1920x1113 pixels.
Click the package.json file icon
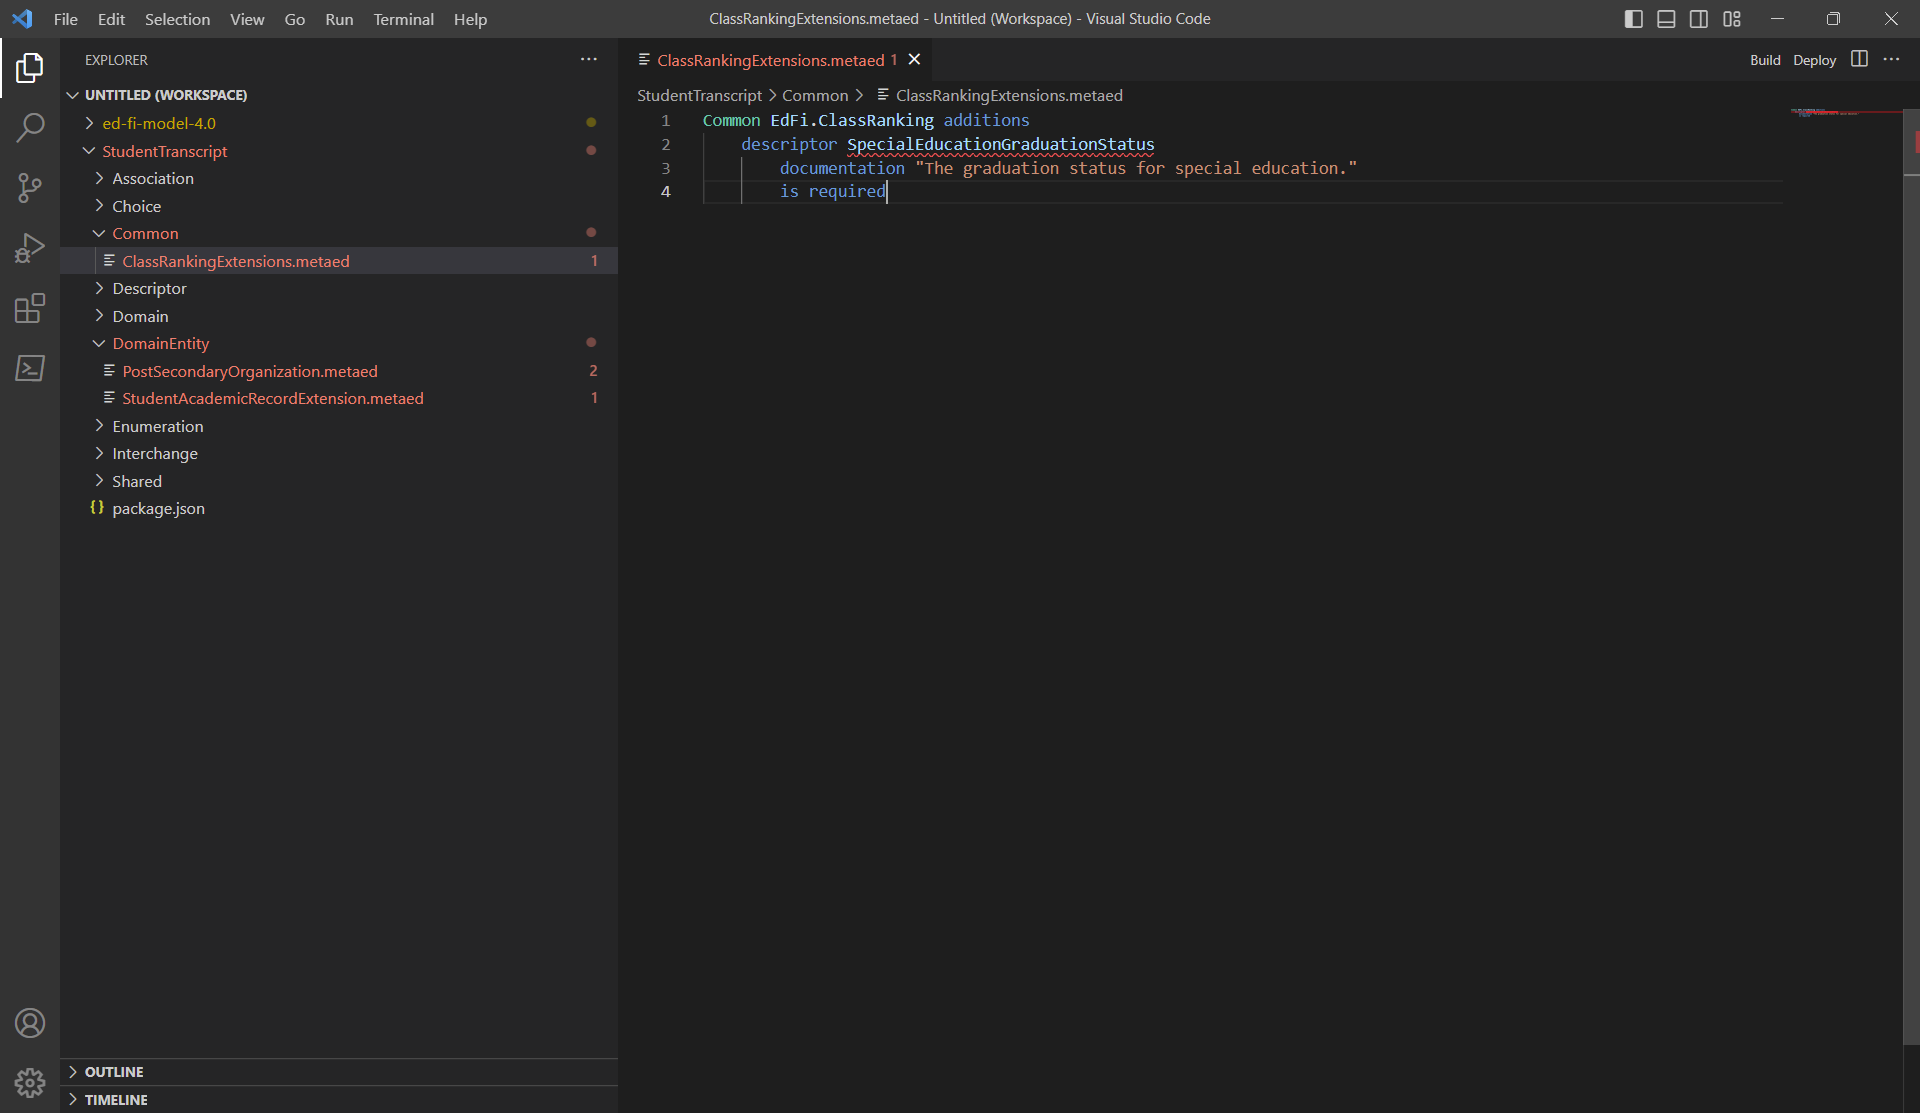(97, 508)
